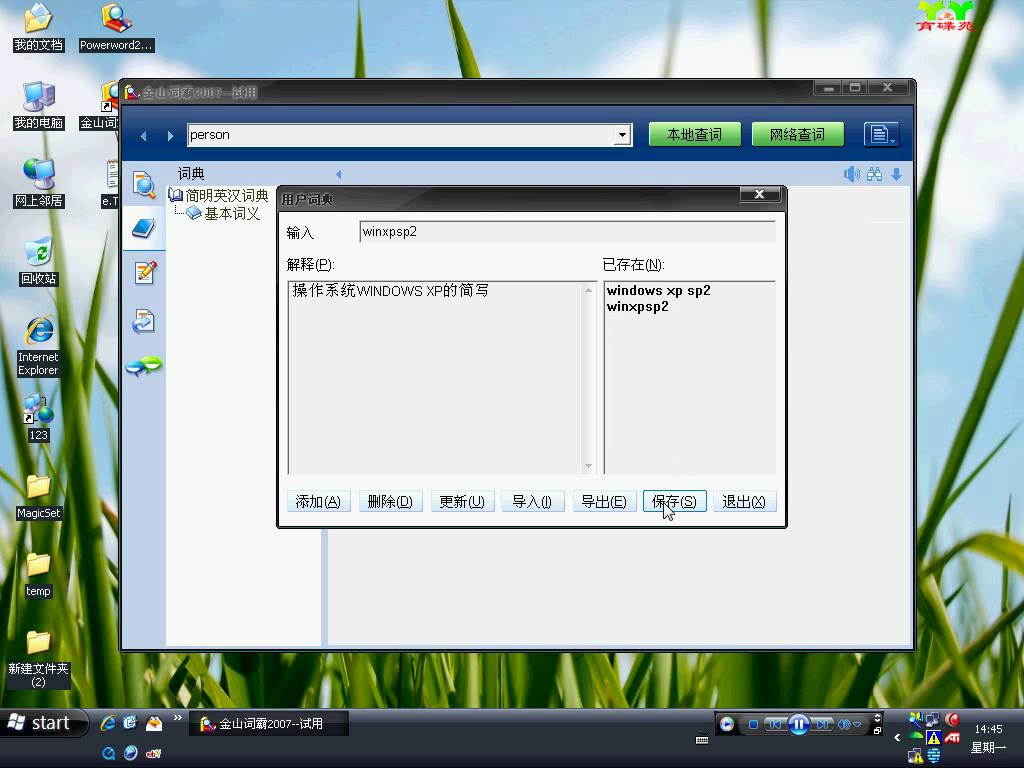
Task: Click the 网络查词 online lookup button
Action: (x=797, y=135)
